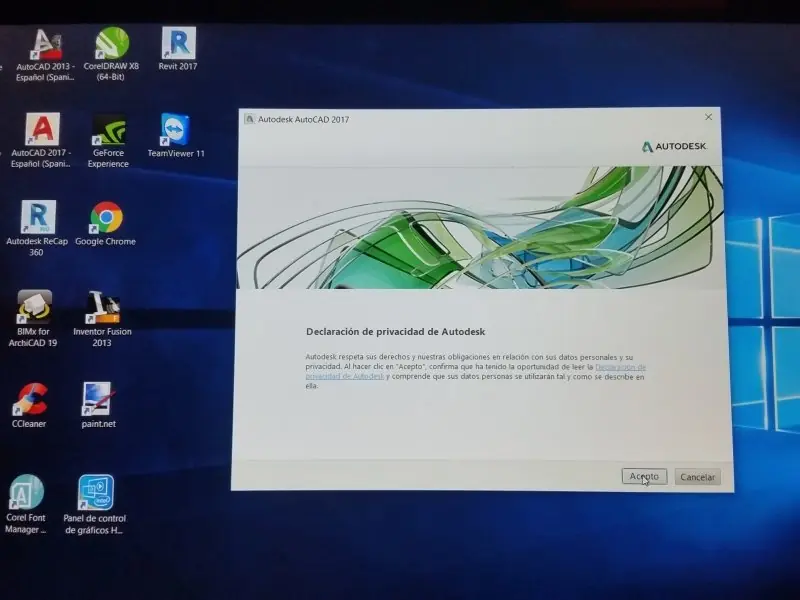Launch the CCleaner desktop icon
The width and height of the screenshot is (800, 600).
coord(29,406)
